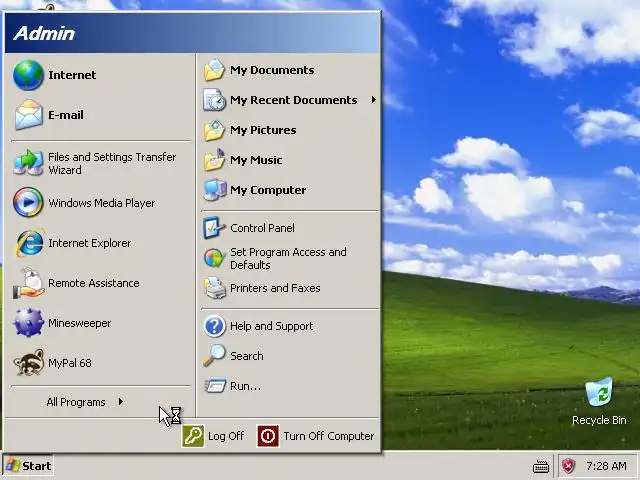Click the Set Program Access and Defaults icon
Screen dimensions: 640x480
[214, 258]
